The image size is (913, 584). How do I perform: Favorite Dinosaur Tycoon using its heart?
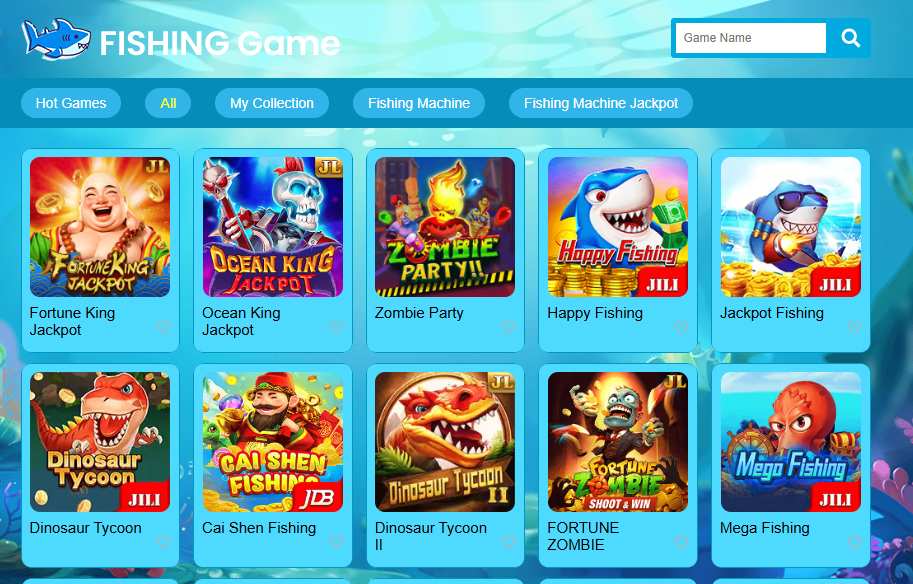coord(164,542)
